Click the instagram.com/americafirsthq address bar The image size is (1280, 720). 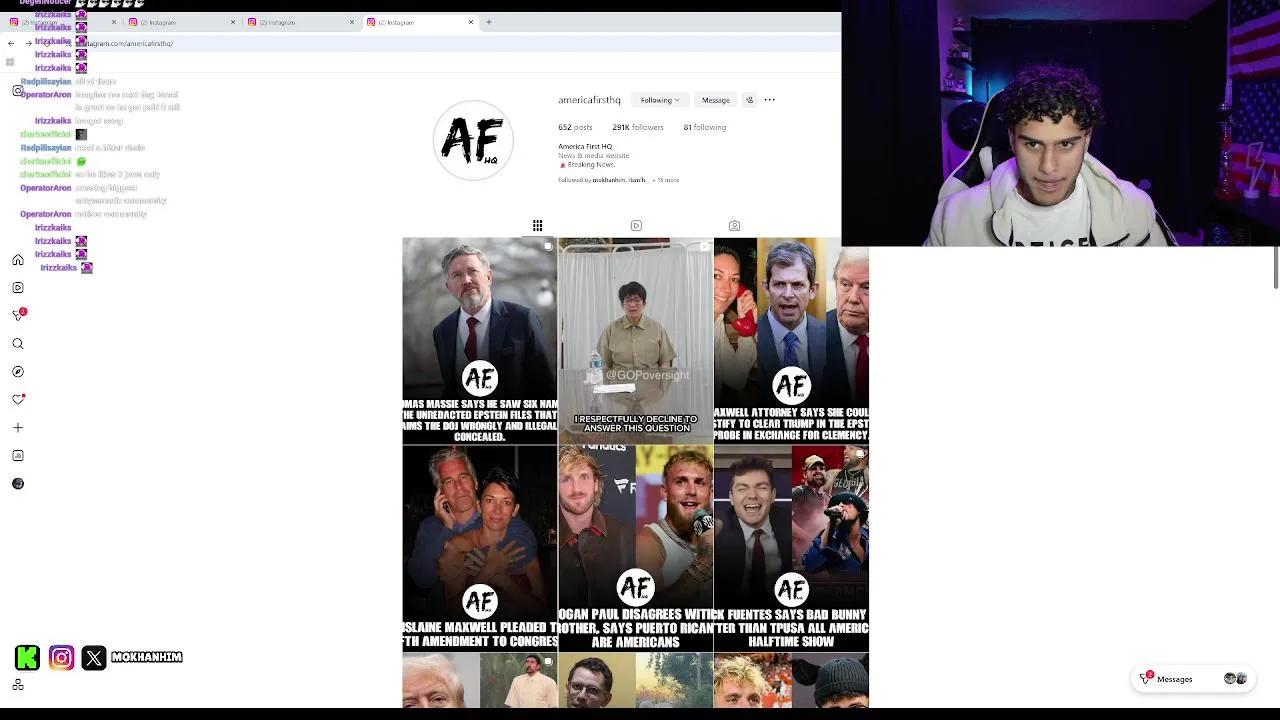[440, 43]
